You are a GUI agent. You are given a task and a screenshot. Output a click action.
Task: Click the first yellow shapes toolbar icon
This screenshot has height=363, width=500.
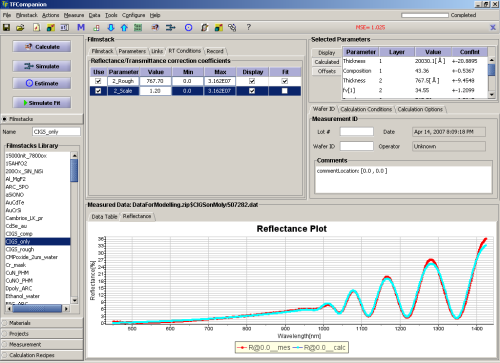[x=51, y=28]
